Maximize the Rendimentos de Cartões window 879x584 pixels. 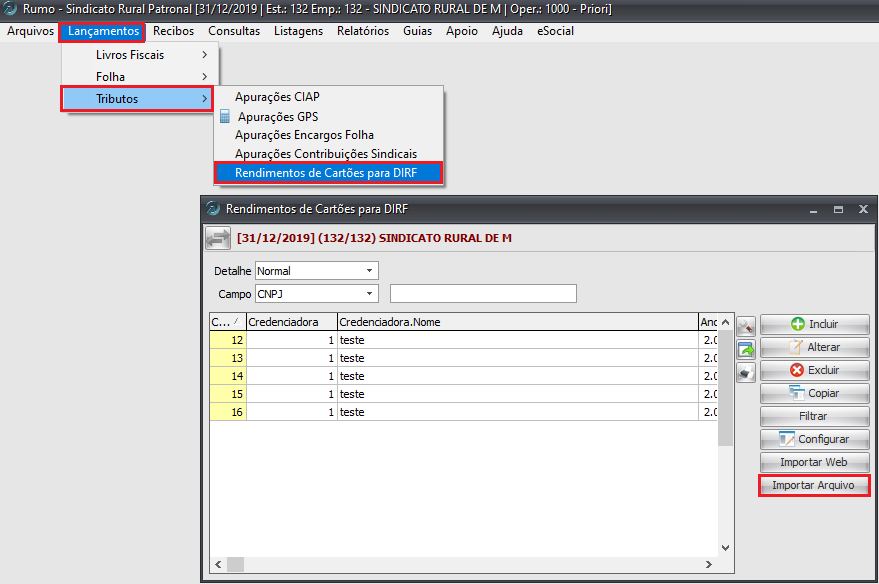[838, 209]
